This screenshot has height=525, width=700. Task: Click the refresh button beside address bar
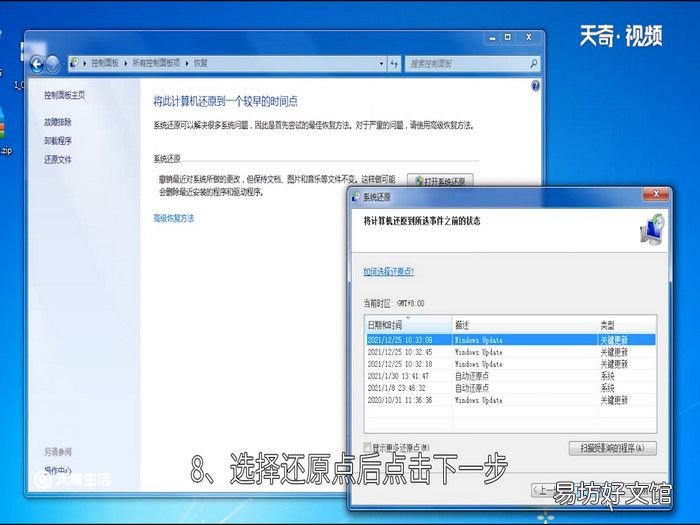pos(394,63)
